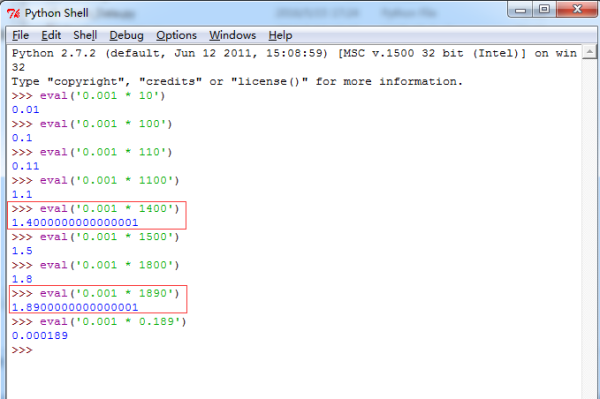This screenshot has height=399, width=600.
Task: Click the scrollbar up arrow
Action: pyautogui.click(x=590, y=52)
